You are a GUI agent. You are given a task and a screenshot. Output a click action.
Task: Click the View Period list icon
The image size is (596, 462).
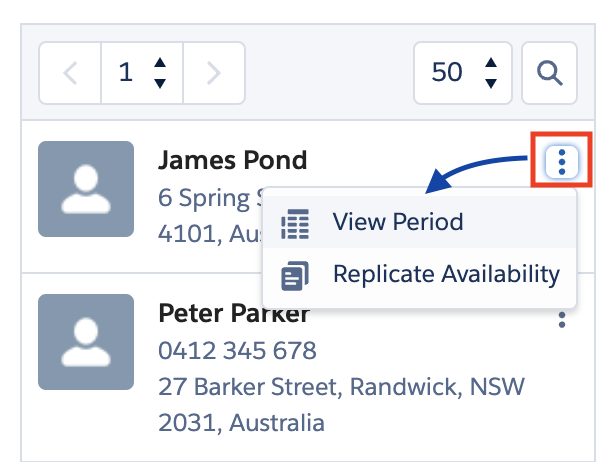[295, 224]
